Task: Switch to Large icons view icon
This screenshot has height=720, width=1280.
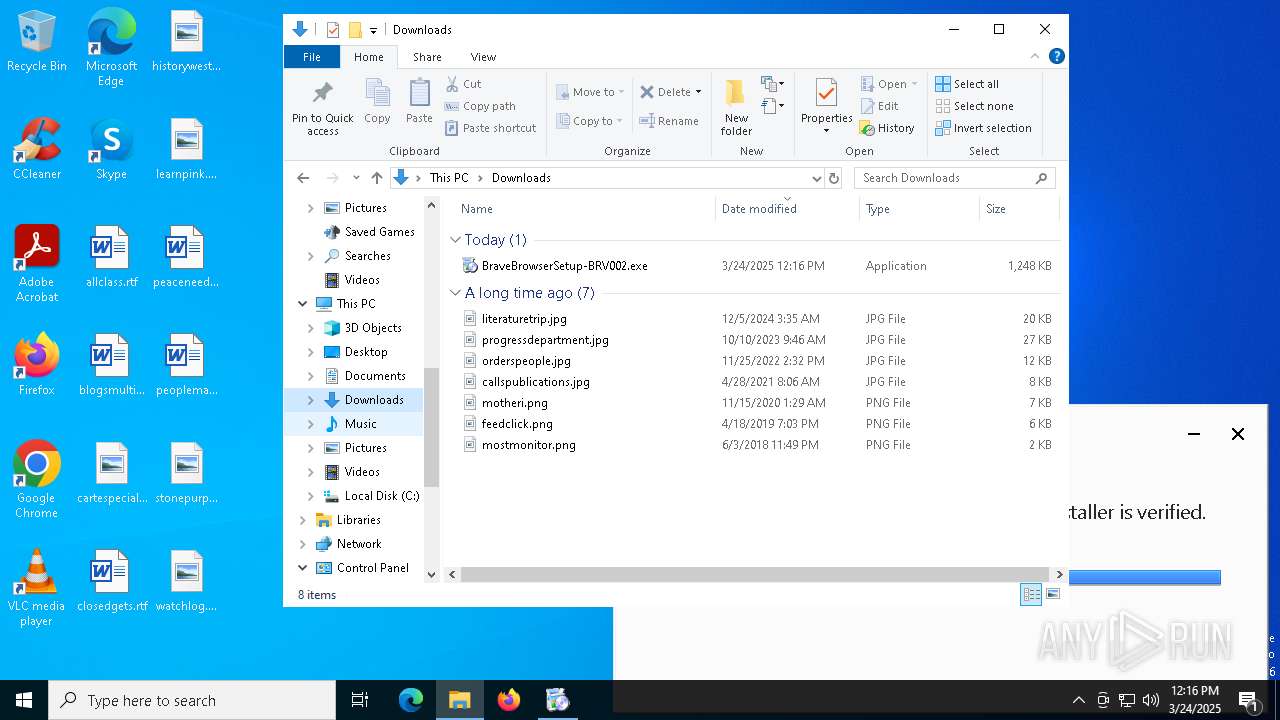Action: tap(1052, 595)
